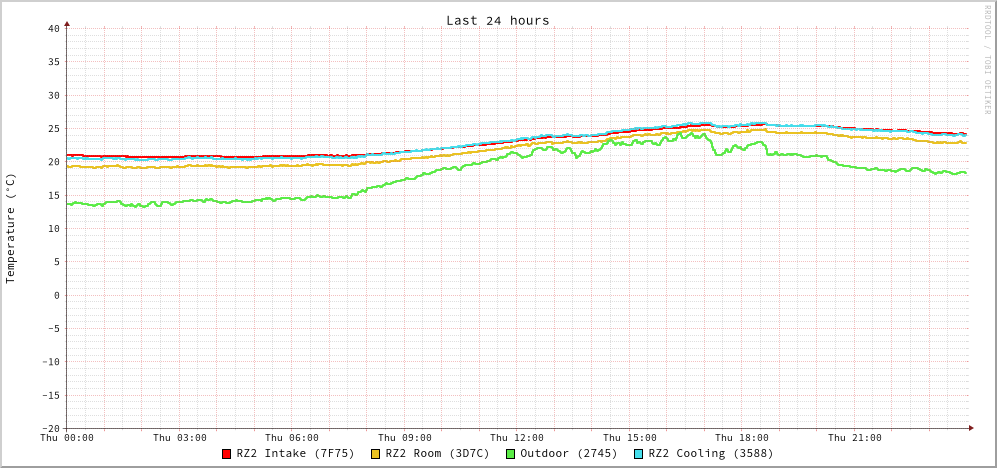Select the 'RZ2 Room (3D7C)' legend label
The height and width of the screenshot is (468, 997).
pyautogui.click(x=437, y=454)
